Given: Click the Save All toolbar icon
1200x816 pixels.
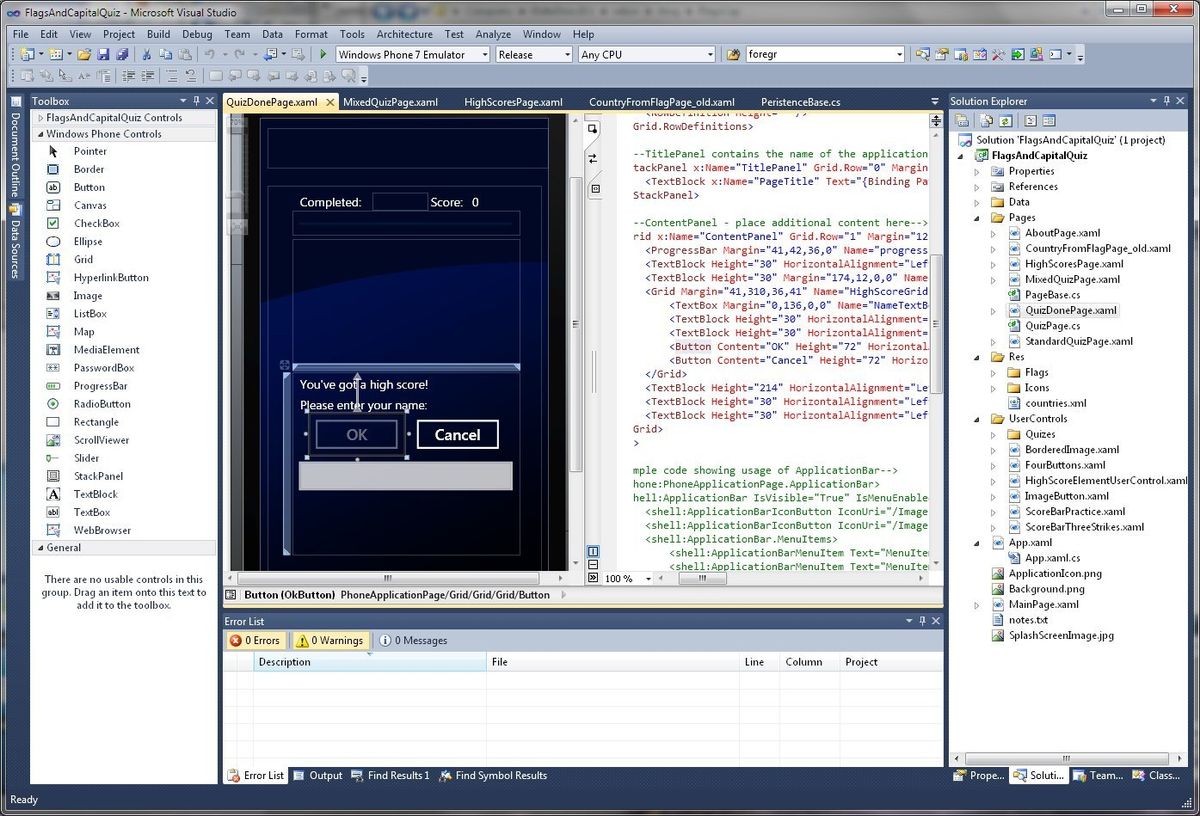Looking at the screenshot, I should [x=122, y=54].
